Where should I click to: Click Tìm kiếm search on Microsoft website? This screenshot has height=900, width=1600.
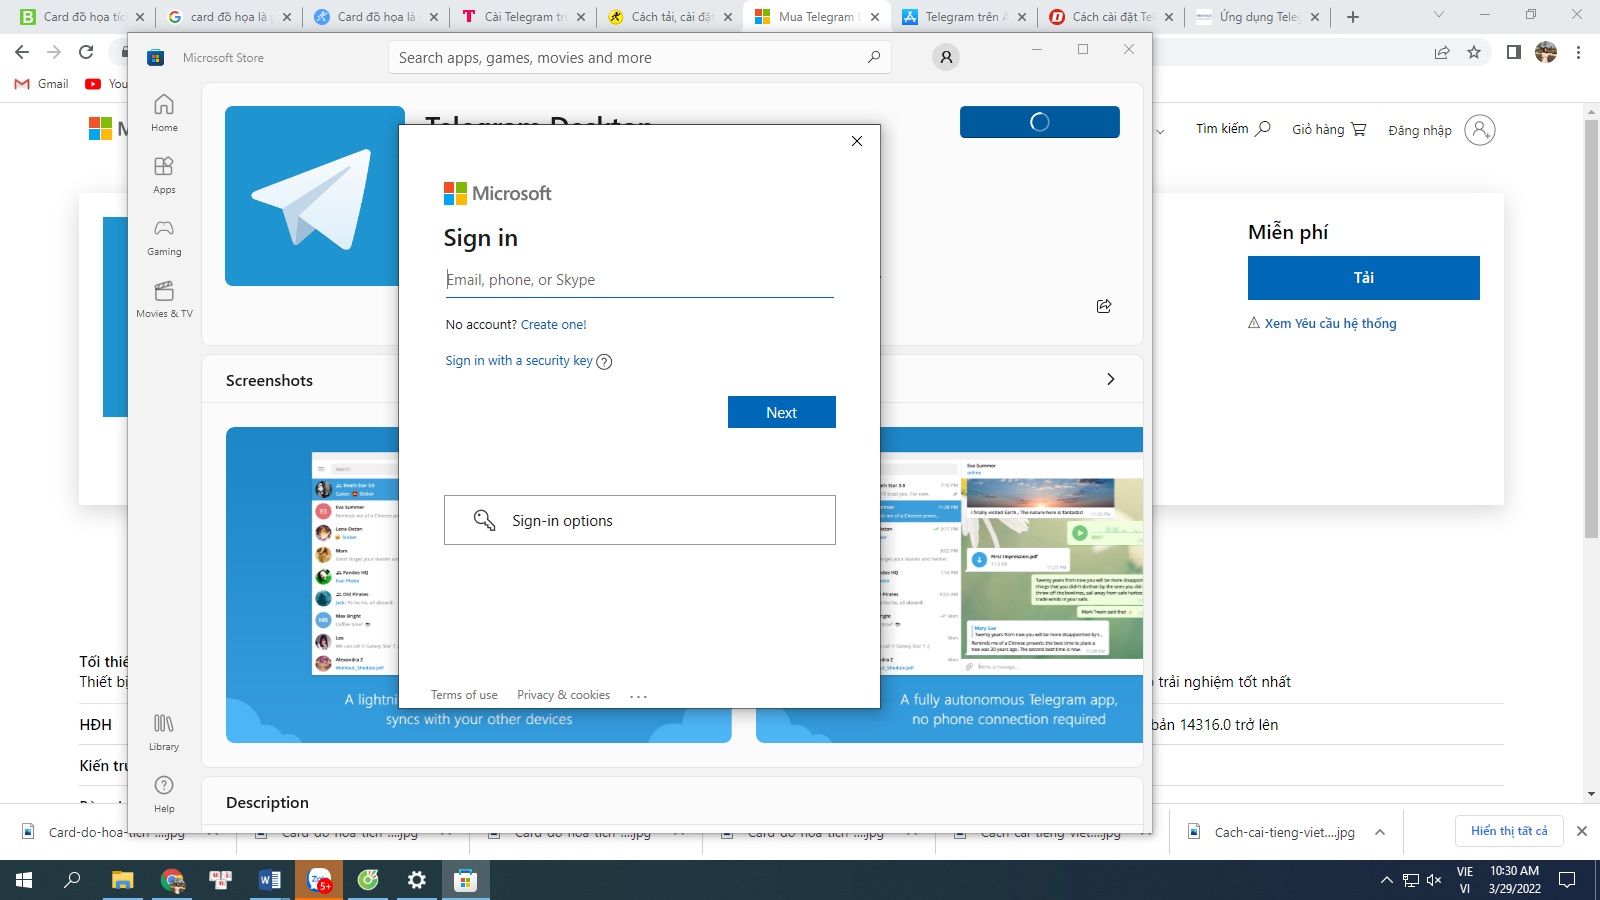point(1233,129)
